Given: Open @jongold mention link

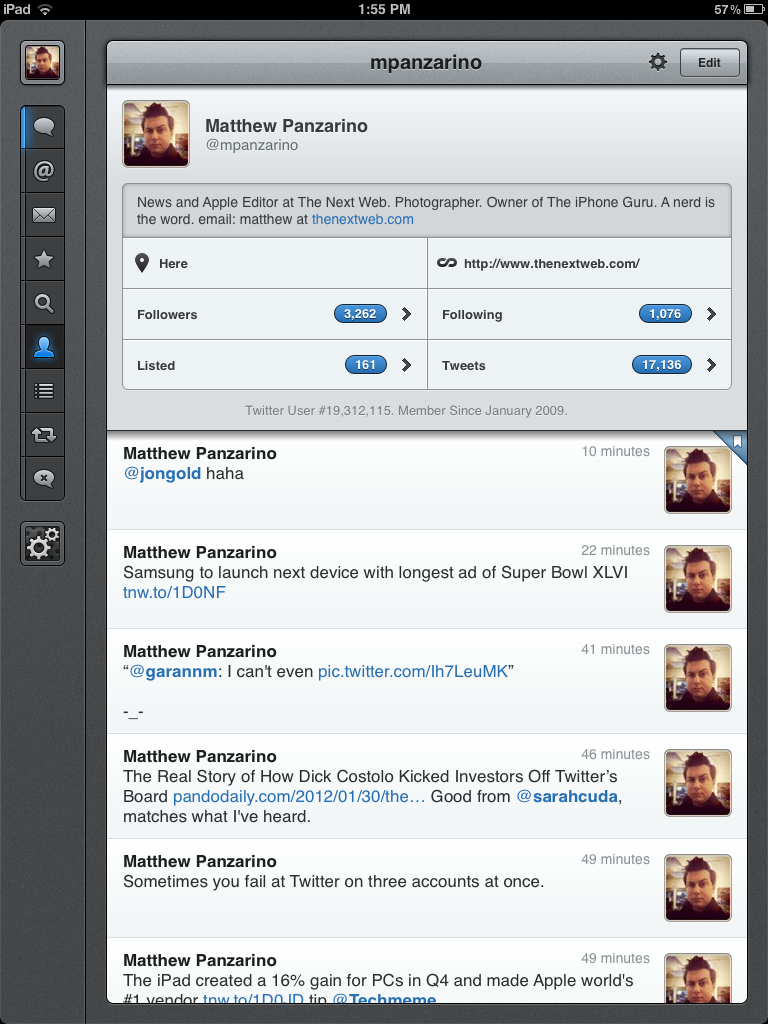Looking at the screenshot, I should click(162, 473).
